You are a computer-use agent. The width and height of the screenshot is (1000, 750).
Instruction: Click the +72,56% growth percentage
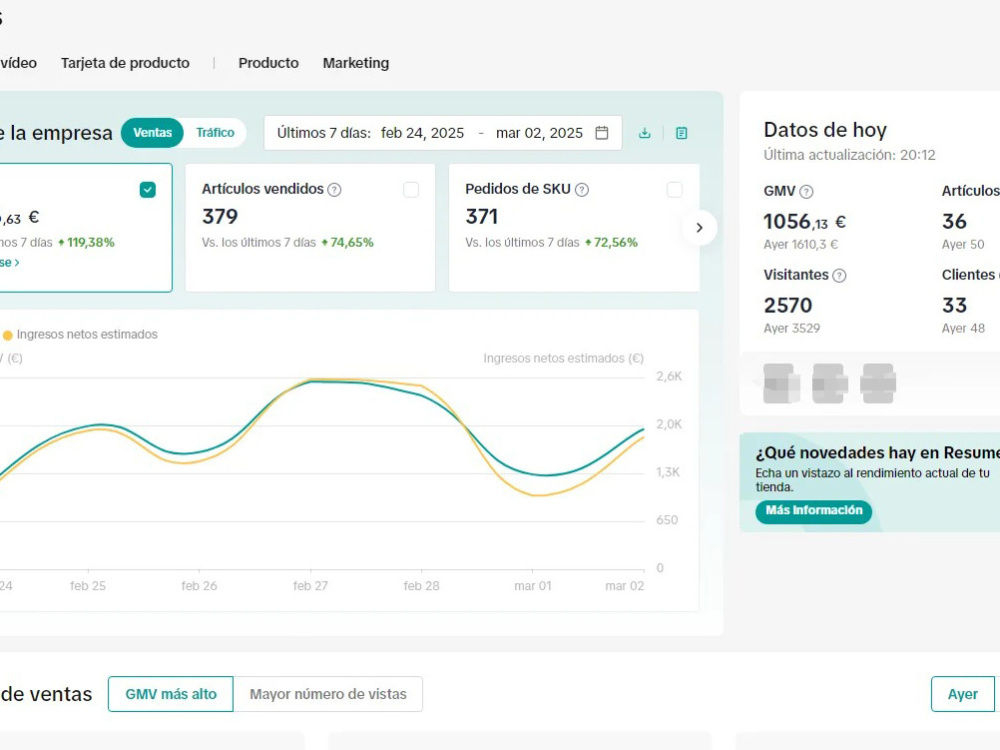pyautogui.click(x=611, y=242)
